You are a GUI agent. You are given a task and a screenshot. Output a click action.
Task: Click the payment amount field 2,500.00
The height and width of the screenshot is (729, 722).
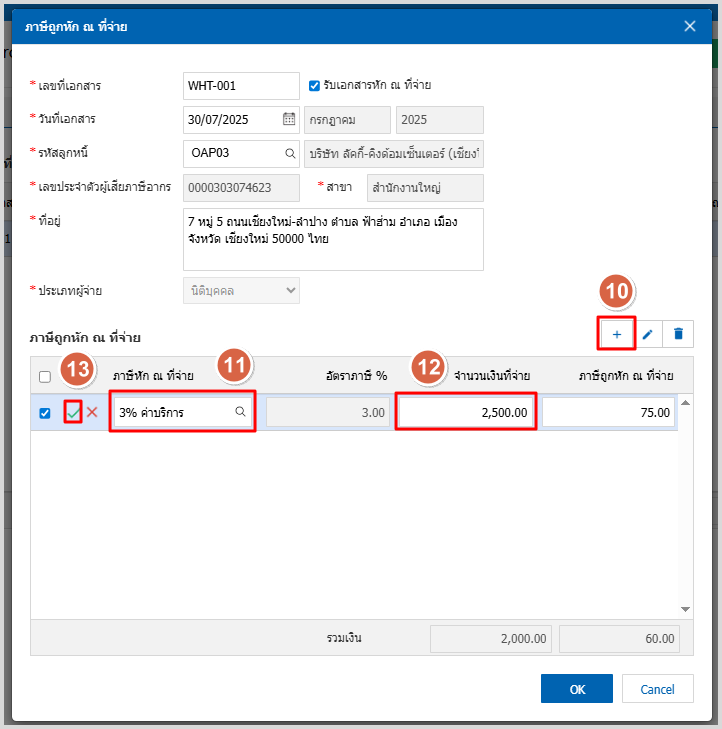466,412
